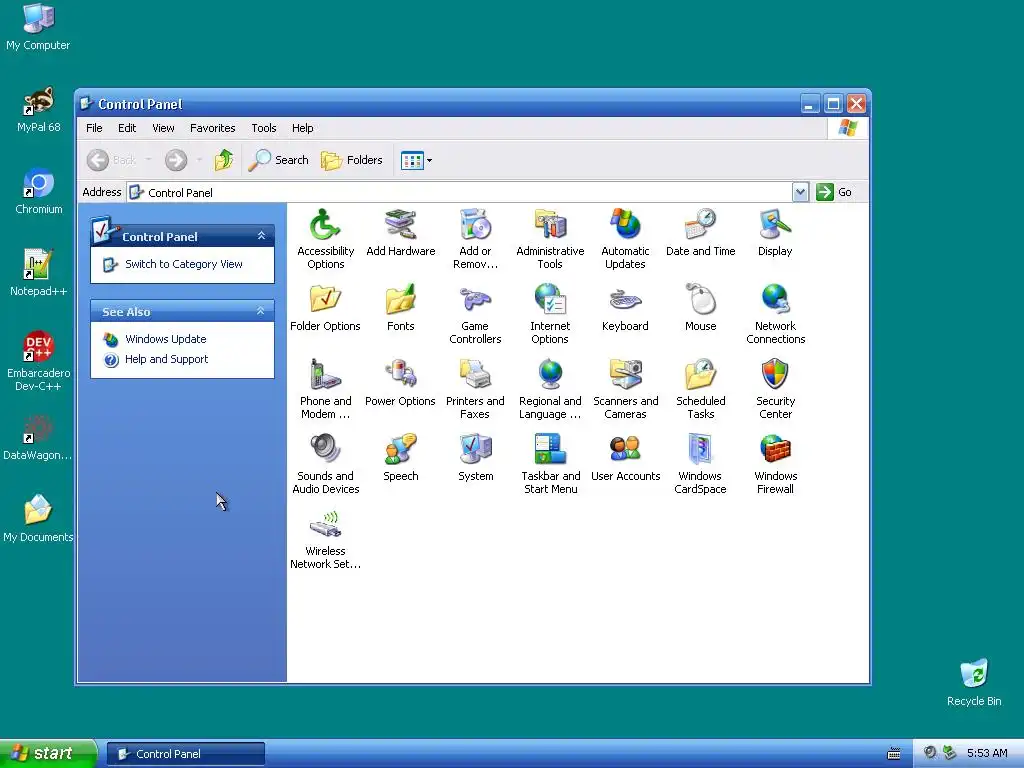Open the System properties icon
This screenshot has height=768, width=1024.
[x=475, y=457]
